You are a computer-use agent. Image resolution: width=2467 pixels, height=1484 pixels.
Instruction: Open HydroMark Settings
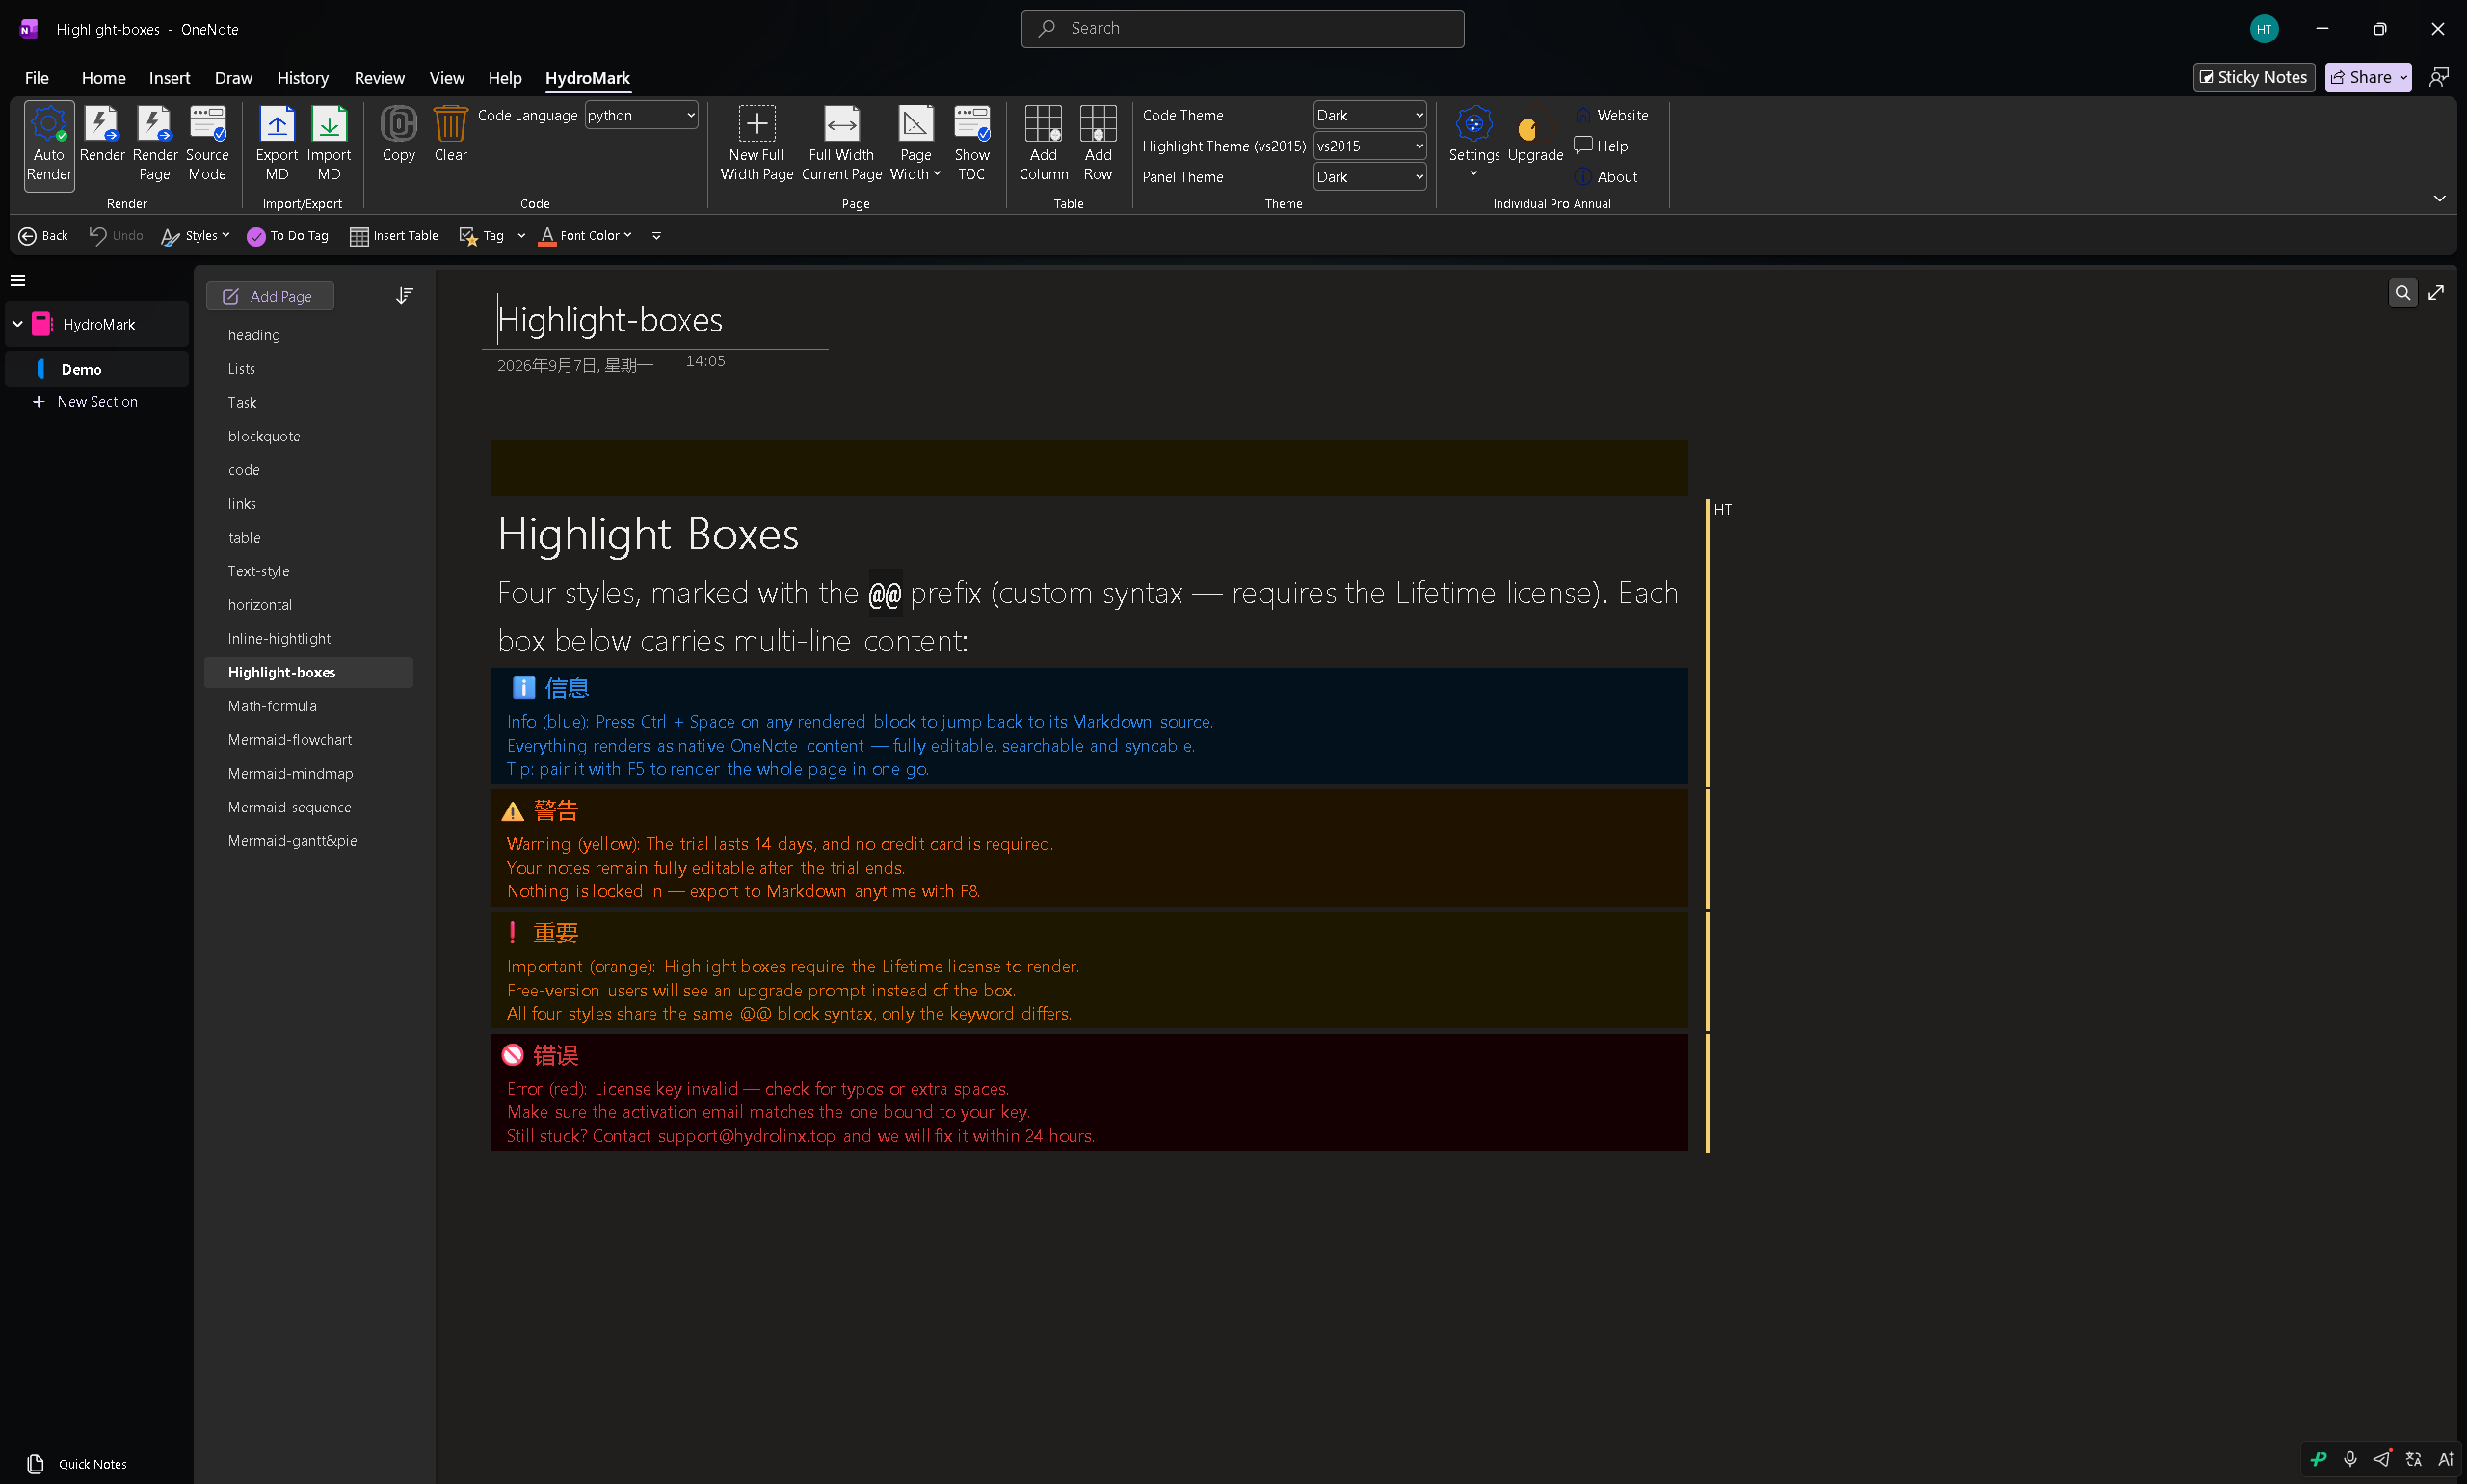(1473, 142)
